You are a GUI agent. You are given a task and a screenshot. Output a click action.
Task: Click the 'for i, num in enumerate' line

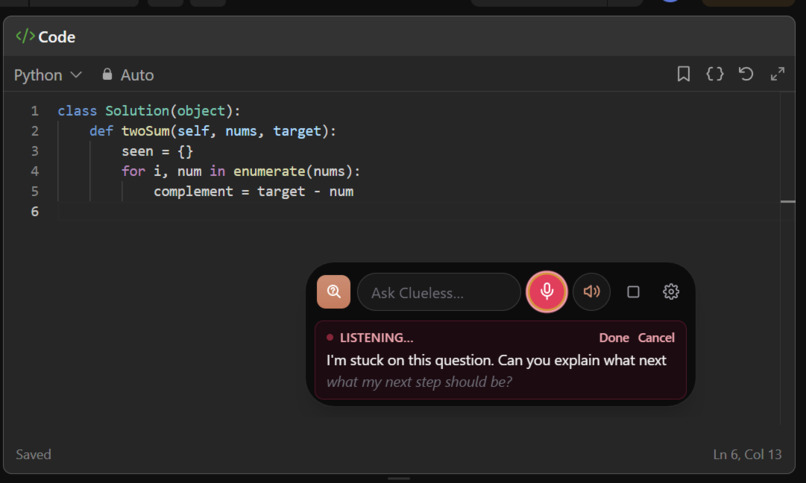point(241,171)
